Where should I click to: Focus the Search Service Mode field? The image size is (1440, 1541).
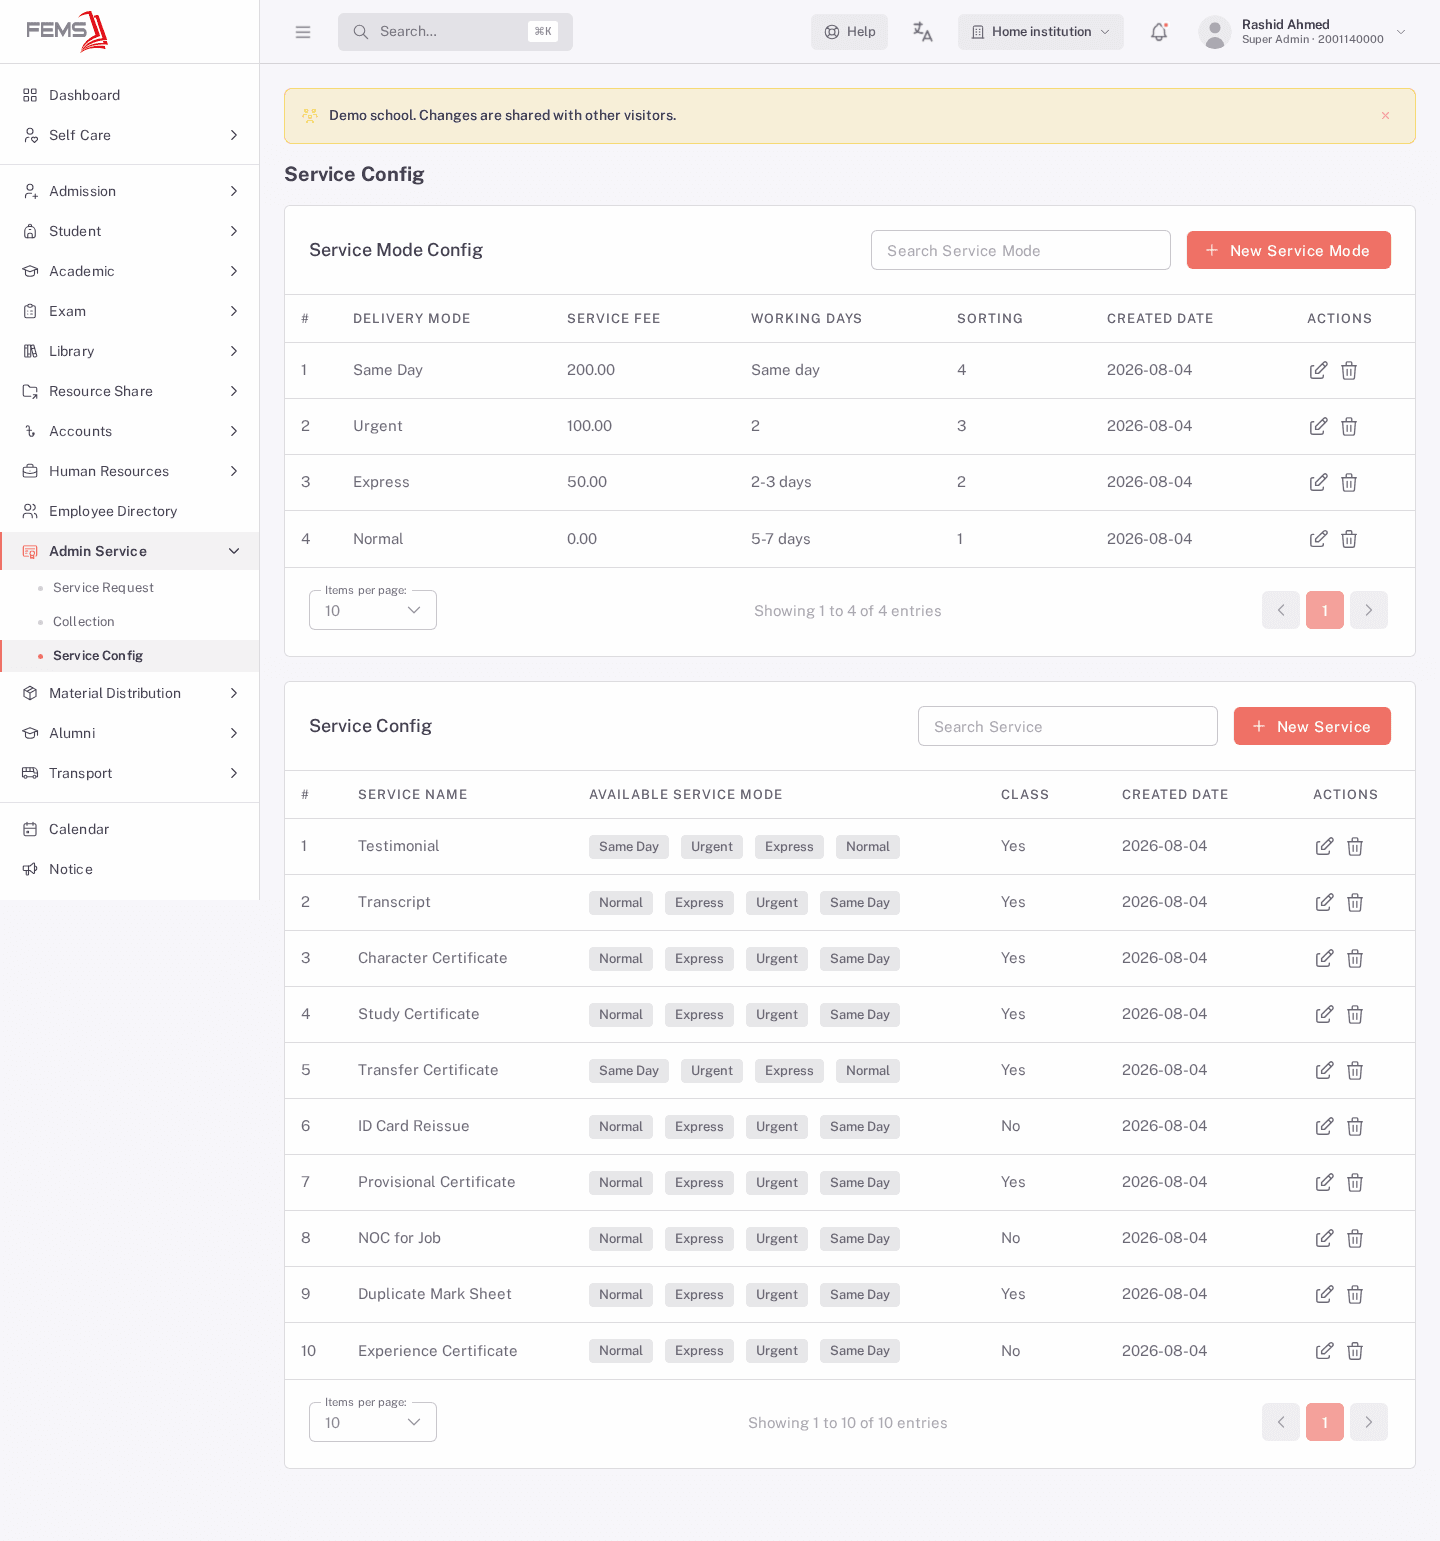coord(1020,250)
